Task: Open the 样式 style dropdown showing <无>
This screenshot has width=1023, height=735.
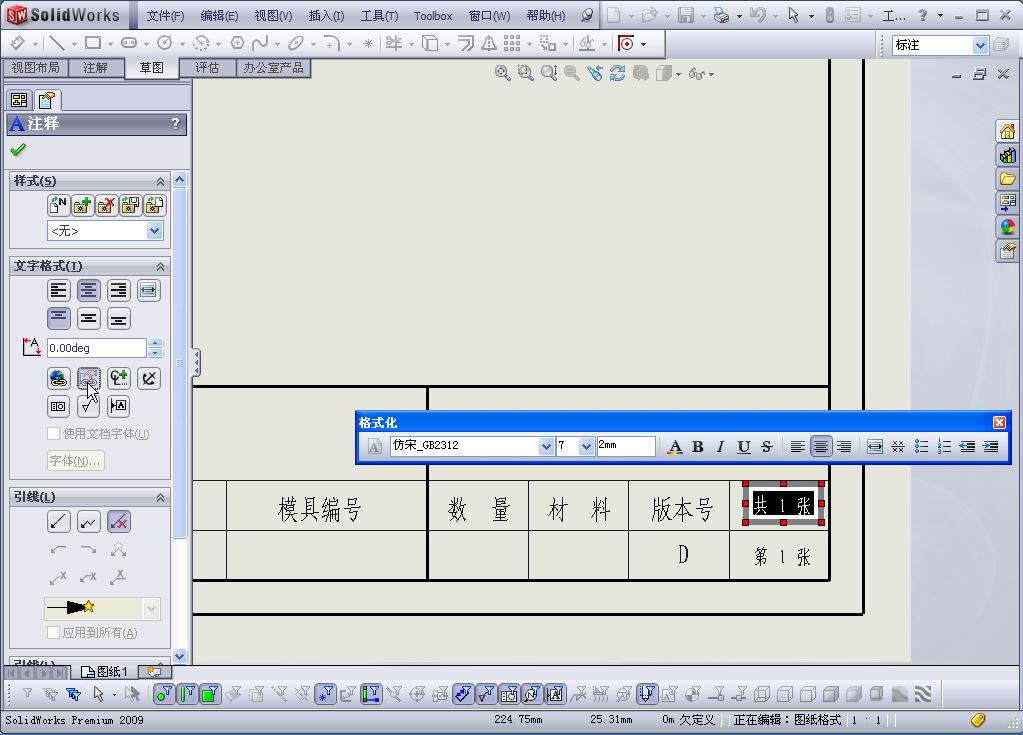Action: (154, 231)
